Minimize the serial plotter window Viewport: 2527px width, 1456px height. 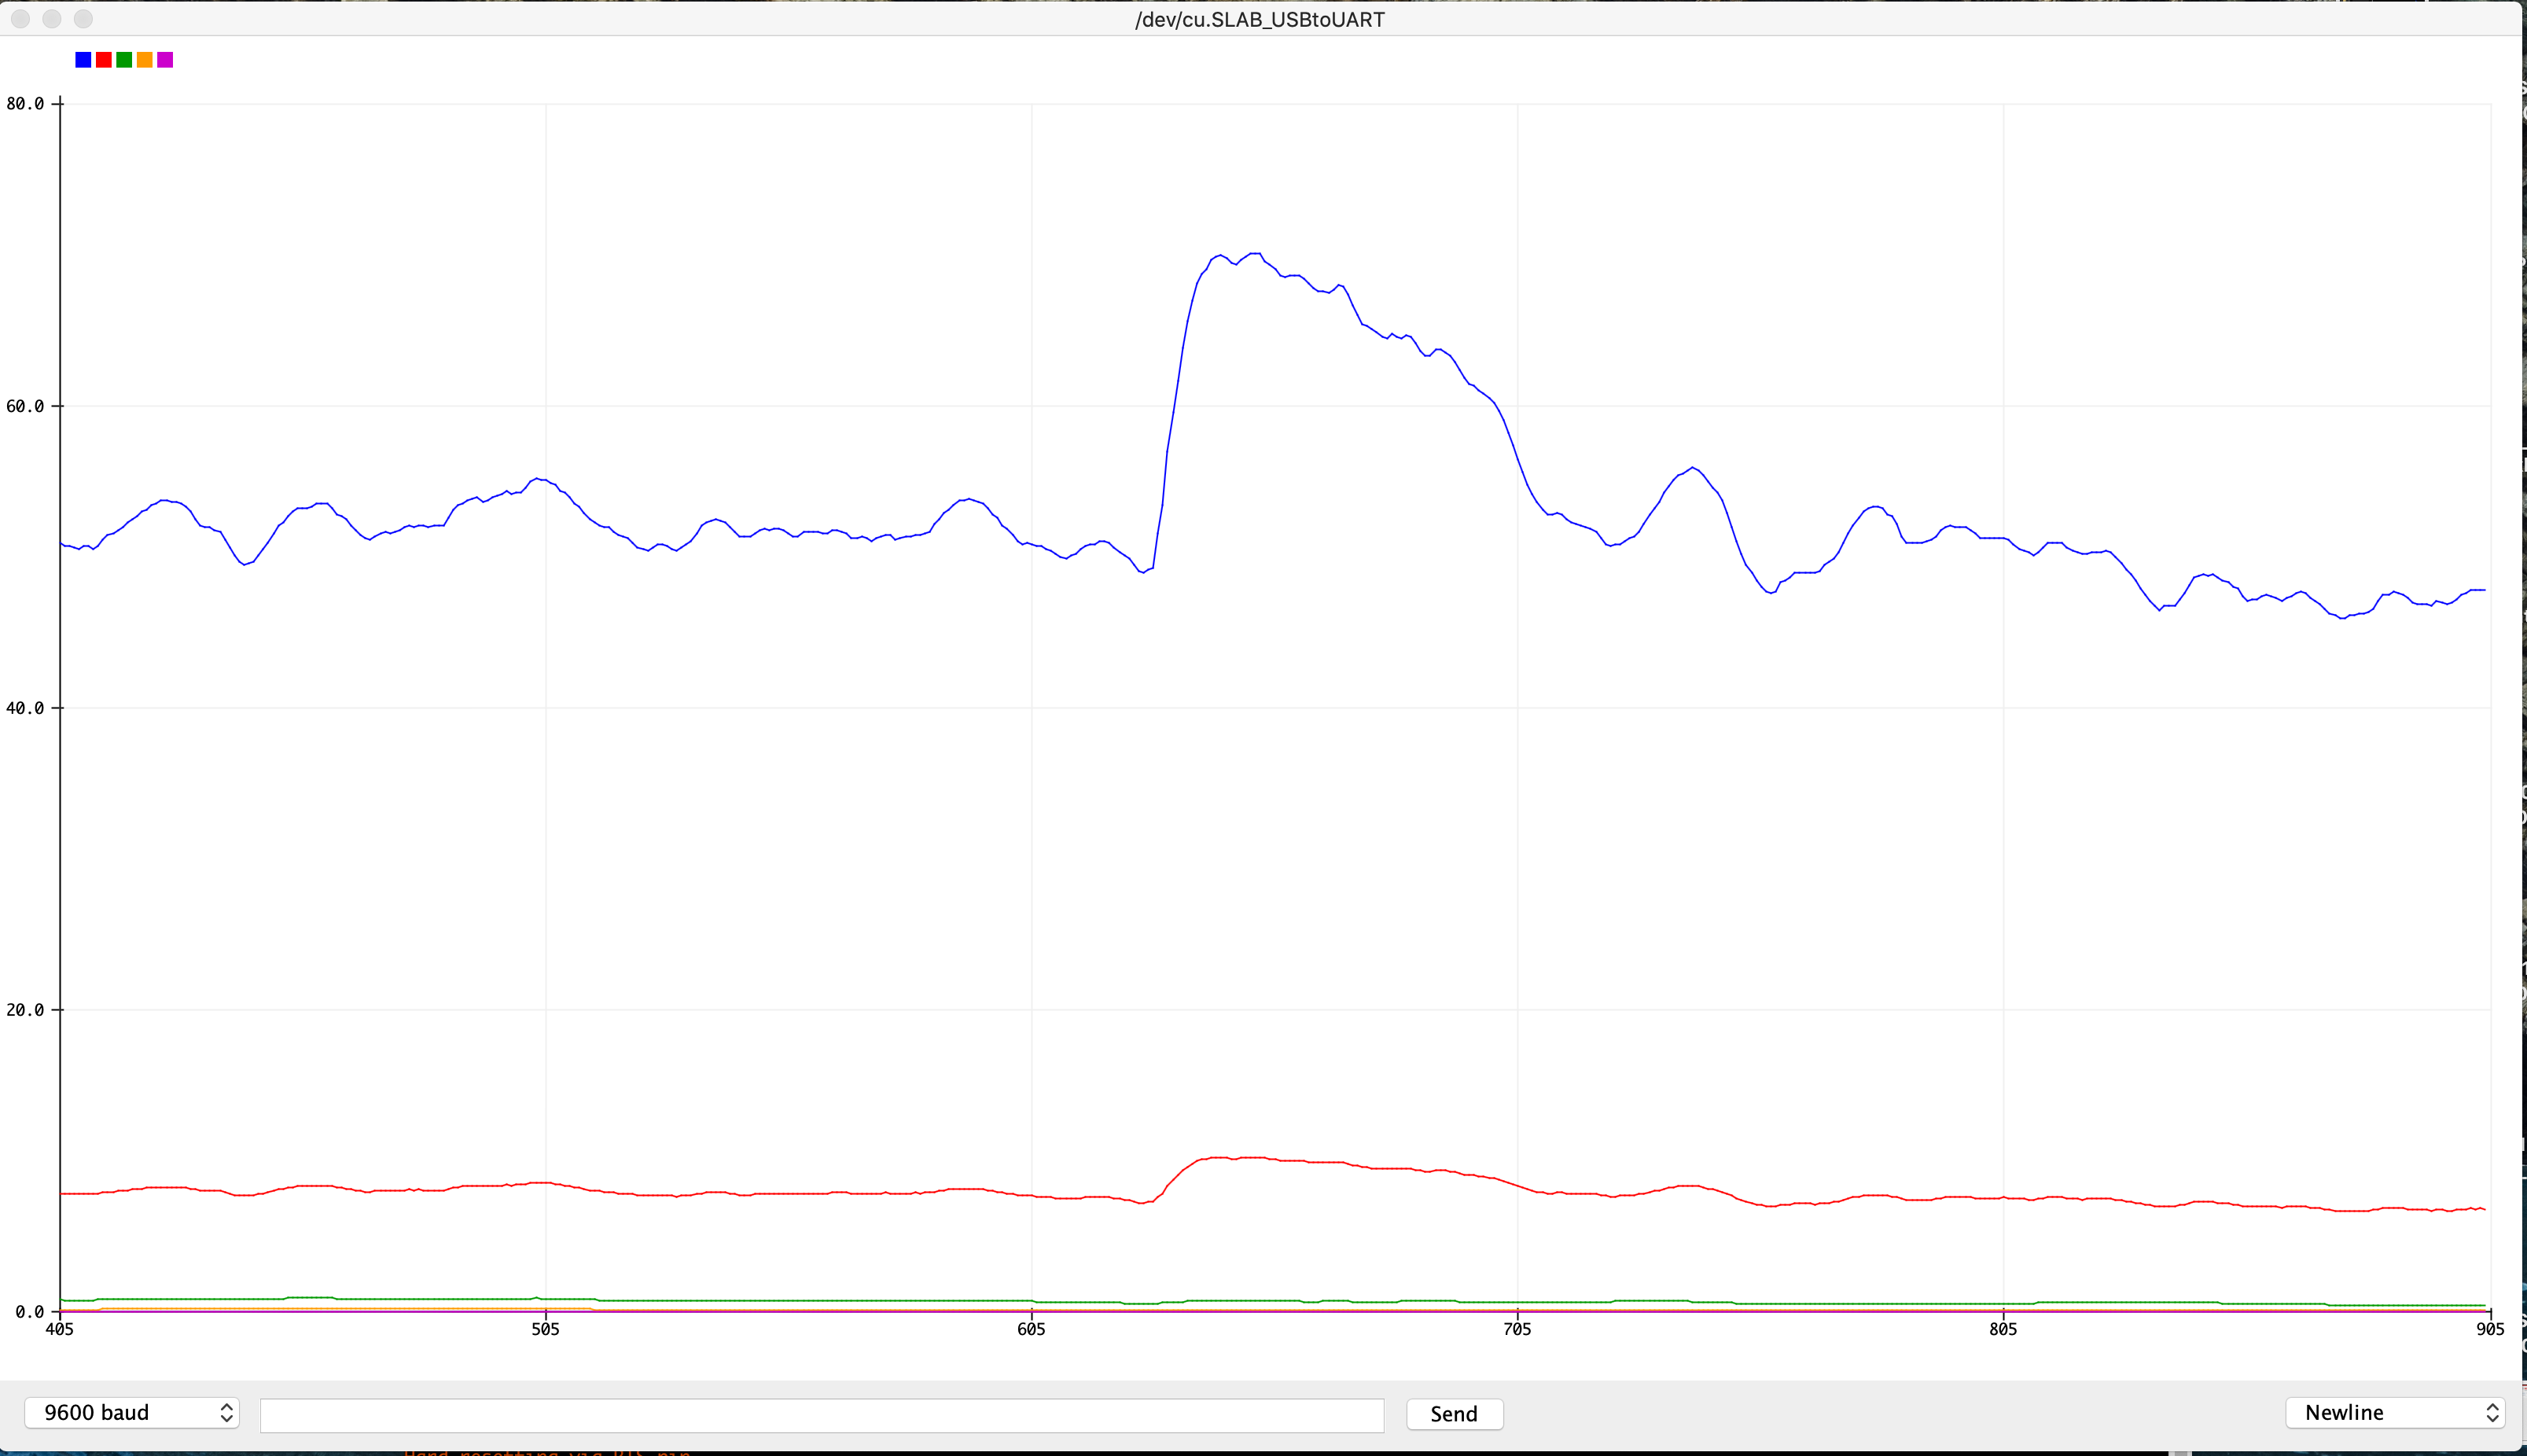pos(52,19)
